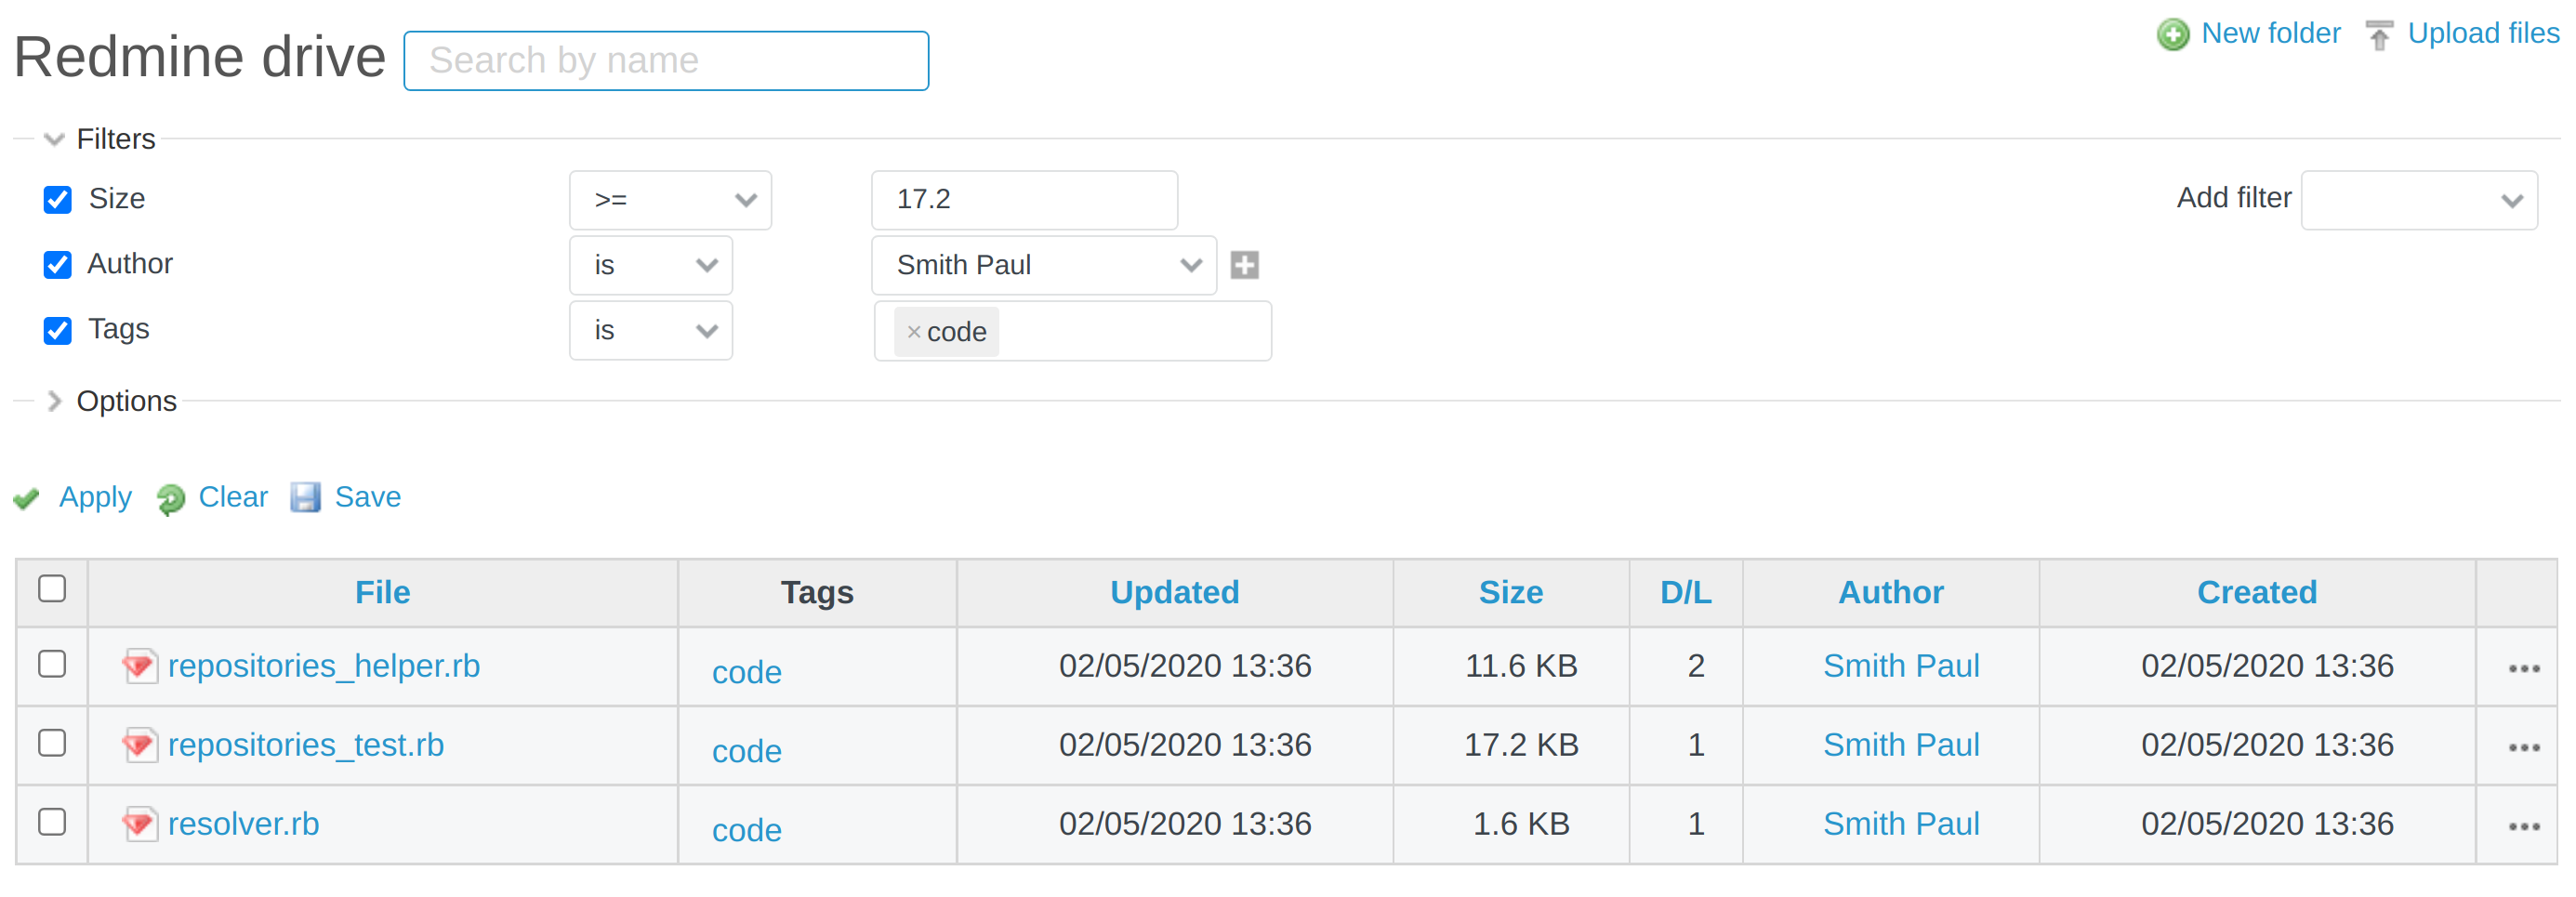The image size is (2576, 897).
Task: Disable the Author filter checkbox
Action: pyautogui.click(x=57, y=264)
